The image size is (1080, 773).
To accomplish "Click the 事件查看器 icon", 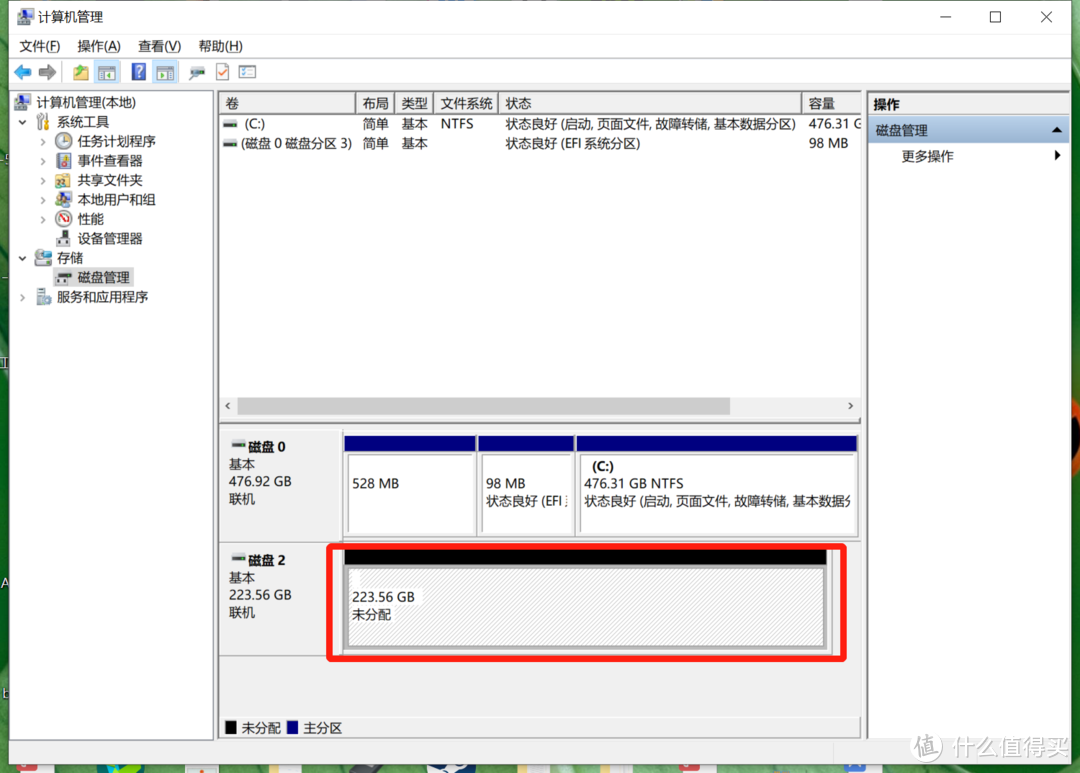I will [x=63, y=161].
